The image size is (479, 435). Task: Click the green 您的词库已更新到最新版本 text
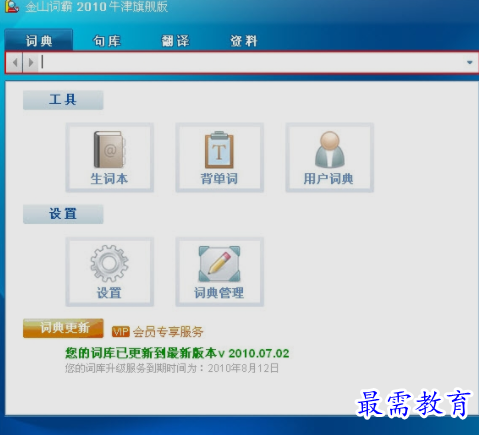pos(177,353)
